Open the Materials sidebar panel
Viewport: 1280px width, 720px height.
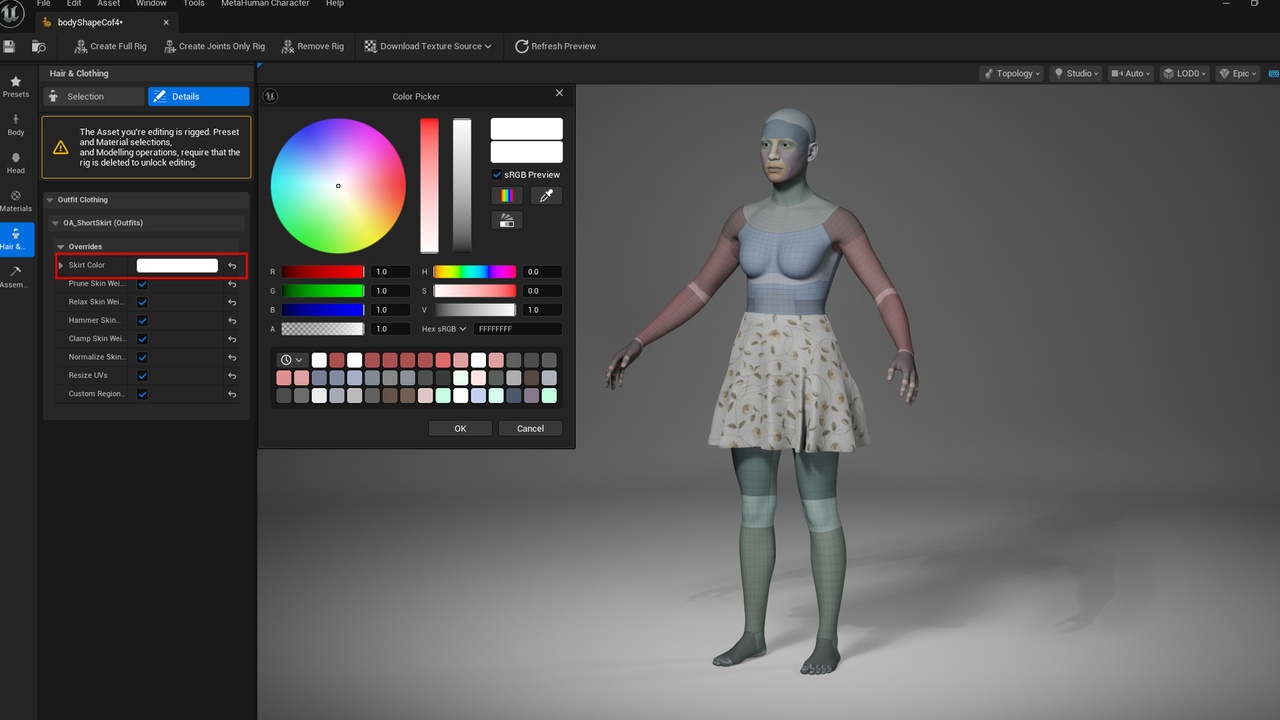[x=16, y=201]
